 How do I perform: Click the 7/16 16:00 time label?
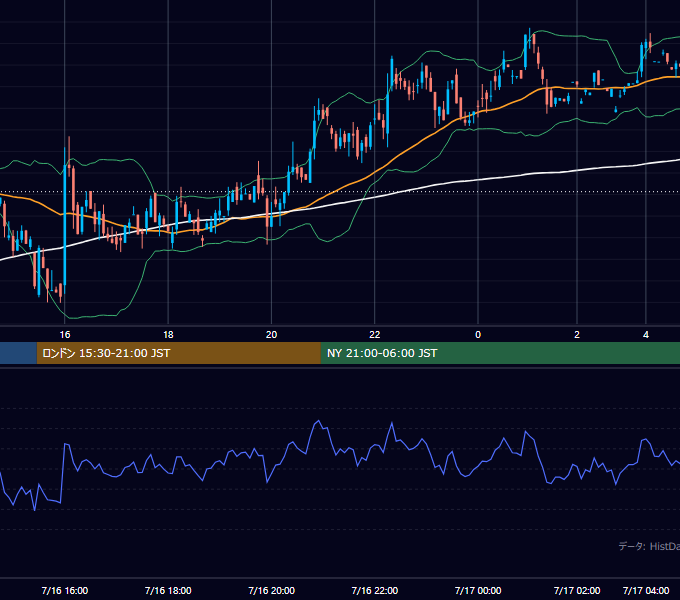[x=65, y=590]
